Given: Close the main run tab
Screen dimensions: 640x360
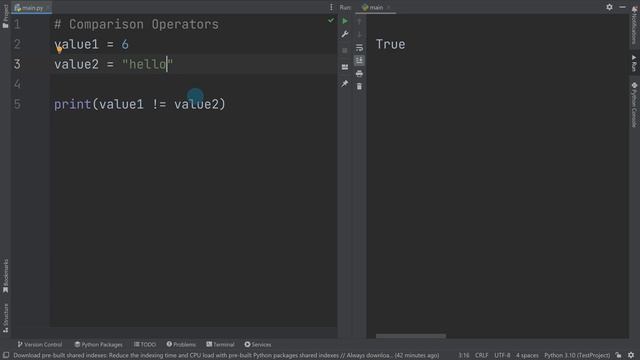Looking at the screenshot, I should pyautogui.click(x=389, y=7).
